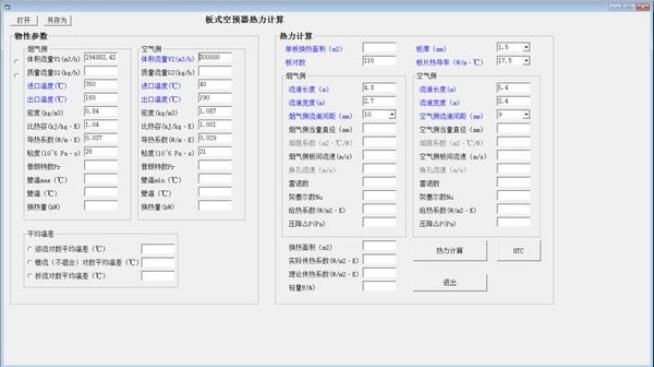Click the air side 换热量 field

click(215, 206)
